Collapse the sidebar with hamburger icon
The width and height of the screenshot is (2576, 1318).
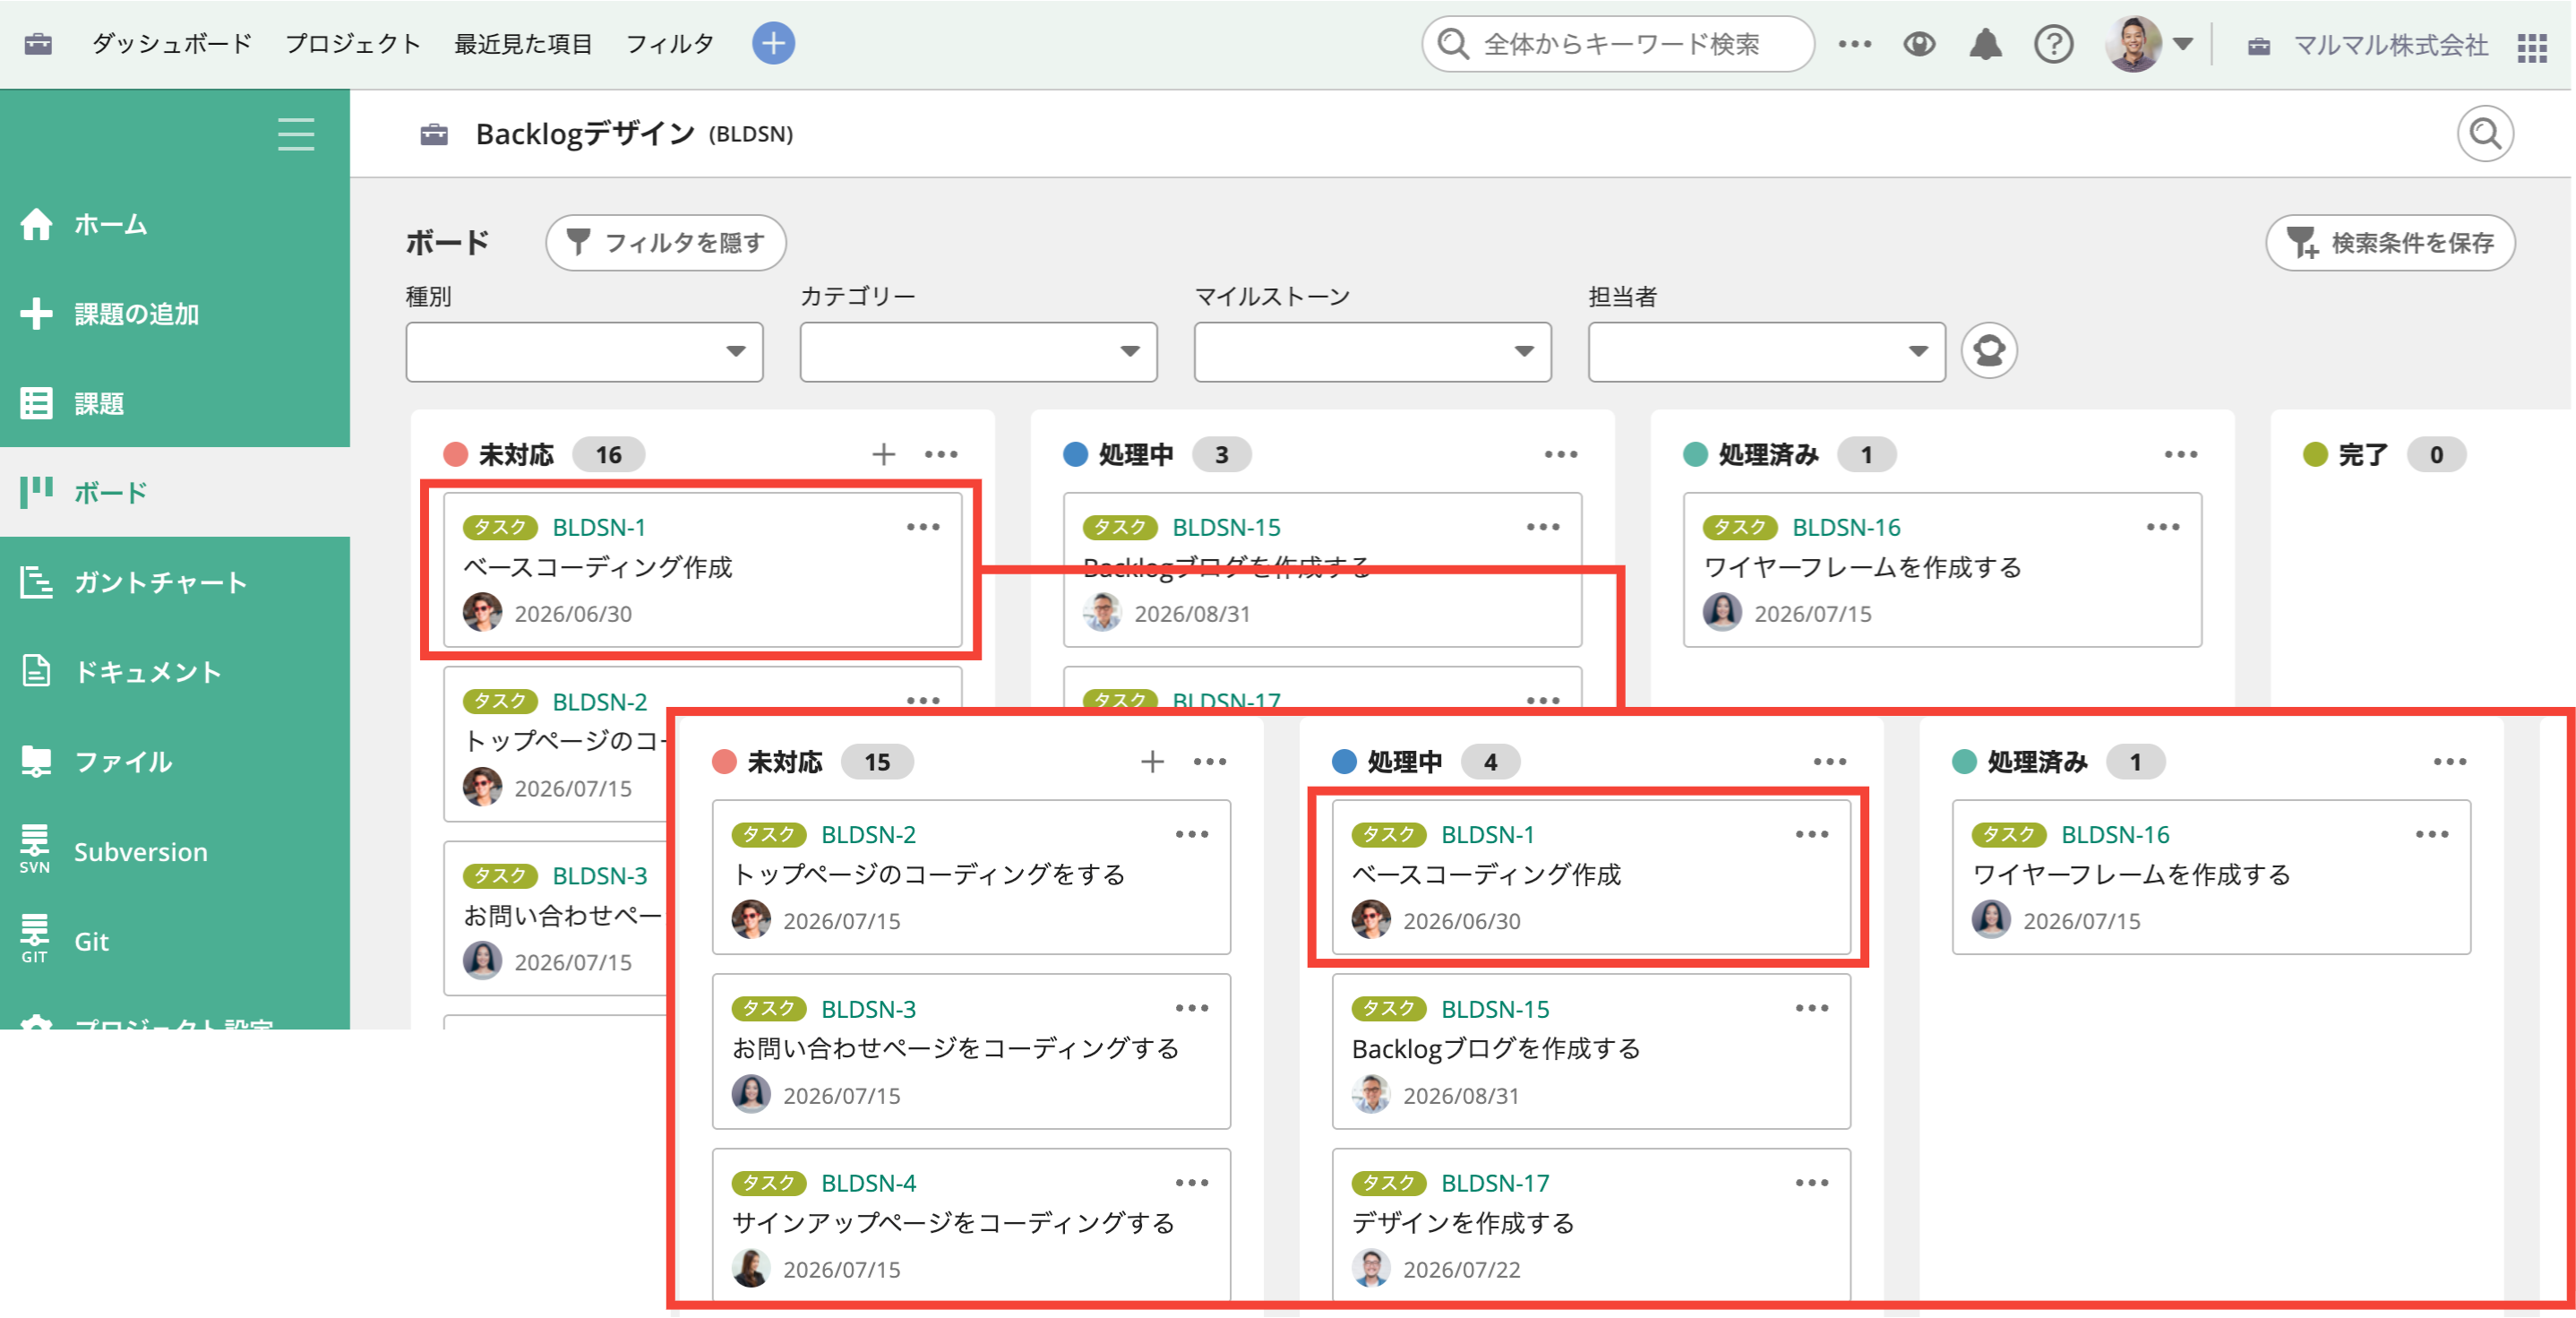[296, 134]
